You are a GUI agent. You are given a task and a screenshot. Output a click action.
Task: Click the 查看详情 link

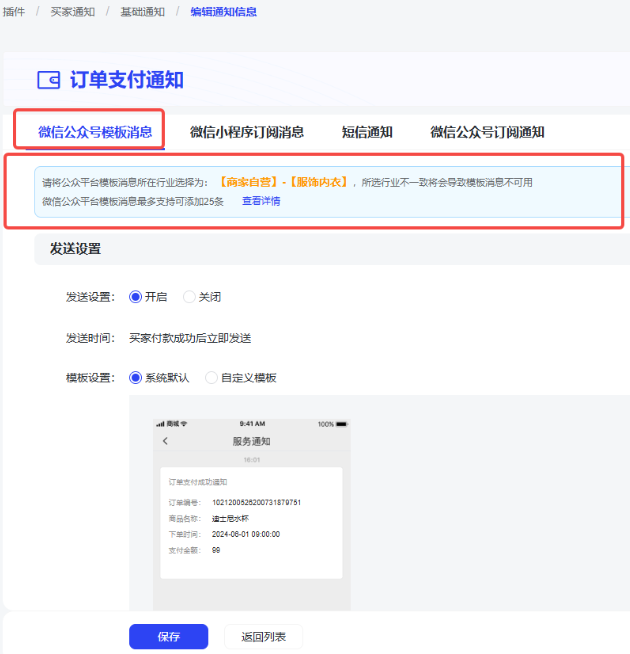[261, 201]
